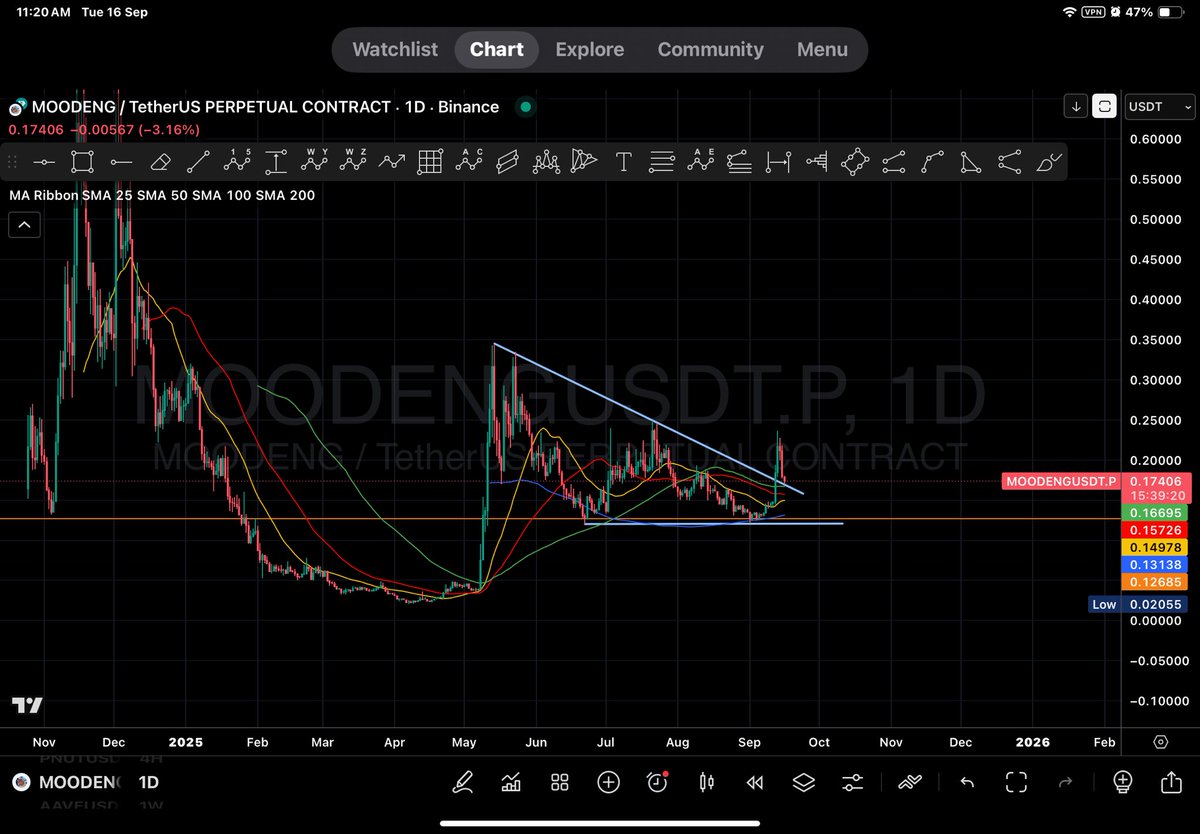Open the Indicators chart icon in bottom bar
The image size is (1200, 834).
(511, 782)
